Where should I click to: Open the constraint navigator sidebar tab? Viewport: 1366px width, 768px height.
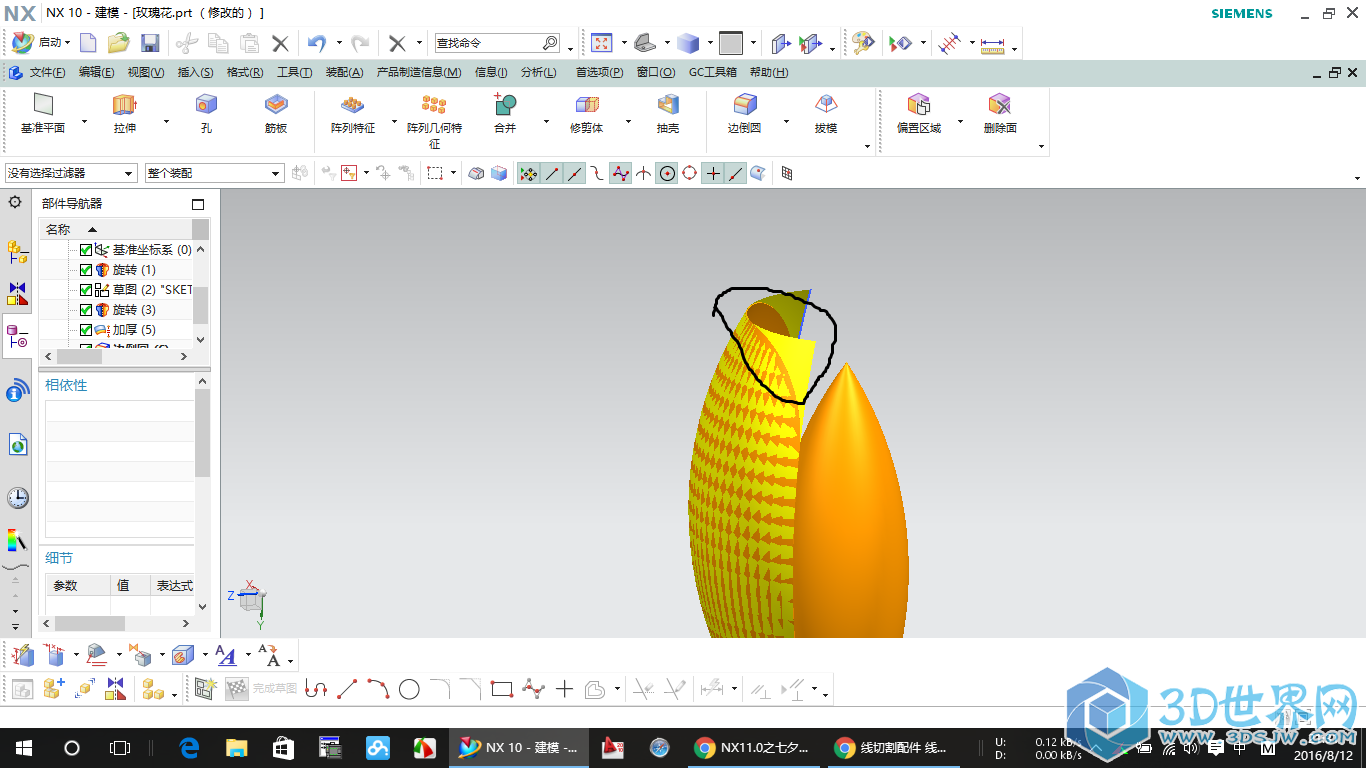pyautogui.click(x=17, y=293)
